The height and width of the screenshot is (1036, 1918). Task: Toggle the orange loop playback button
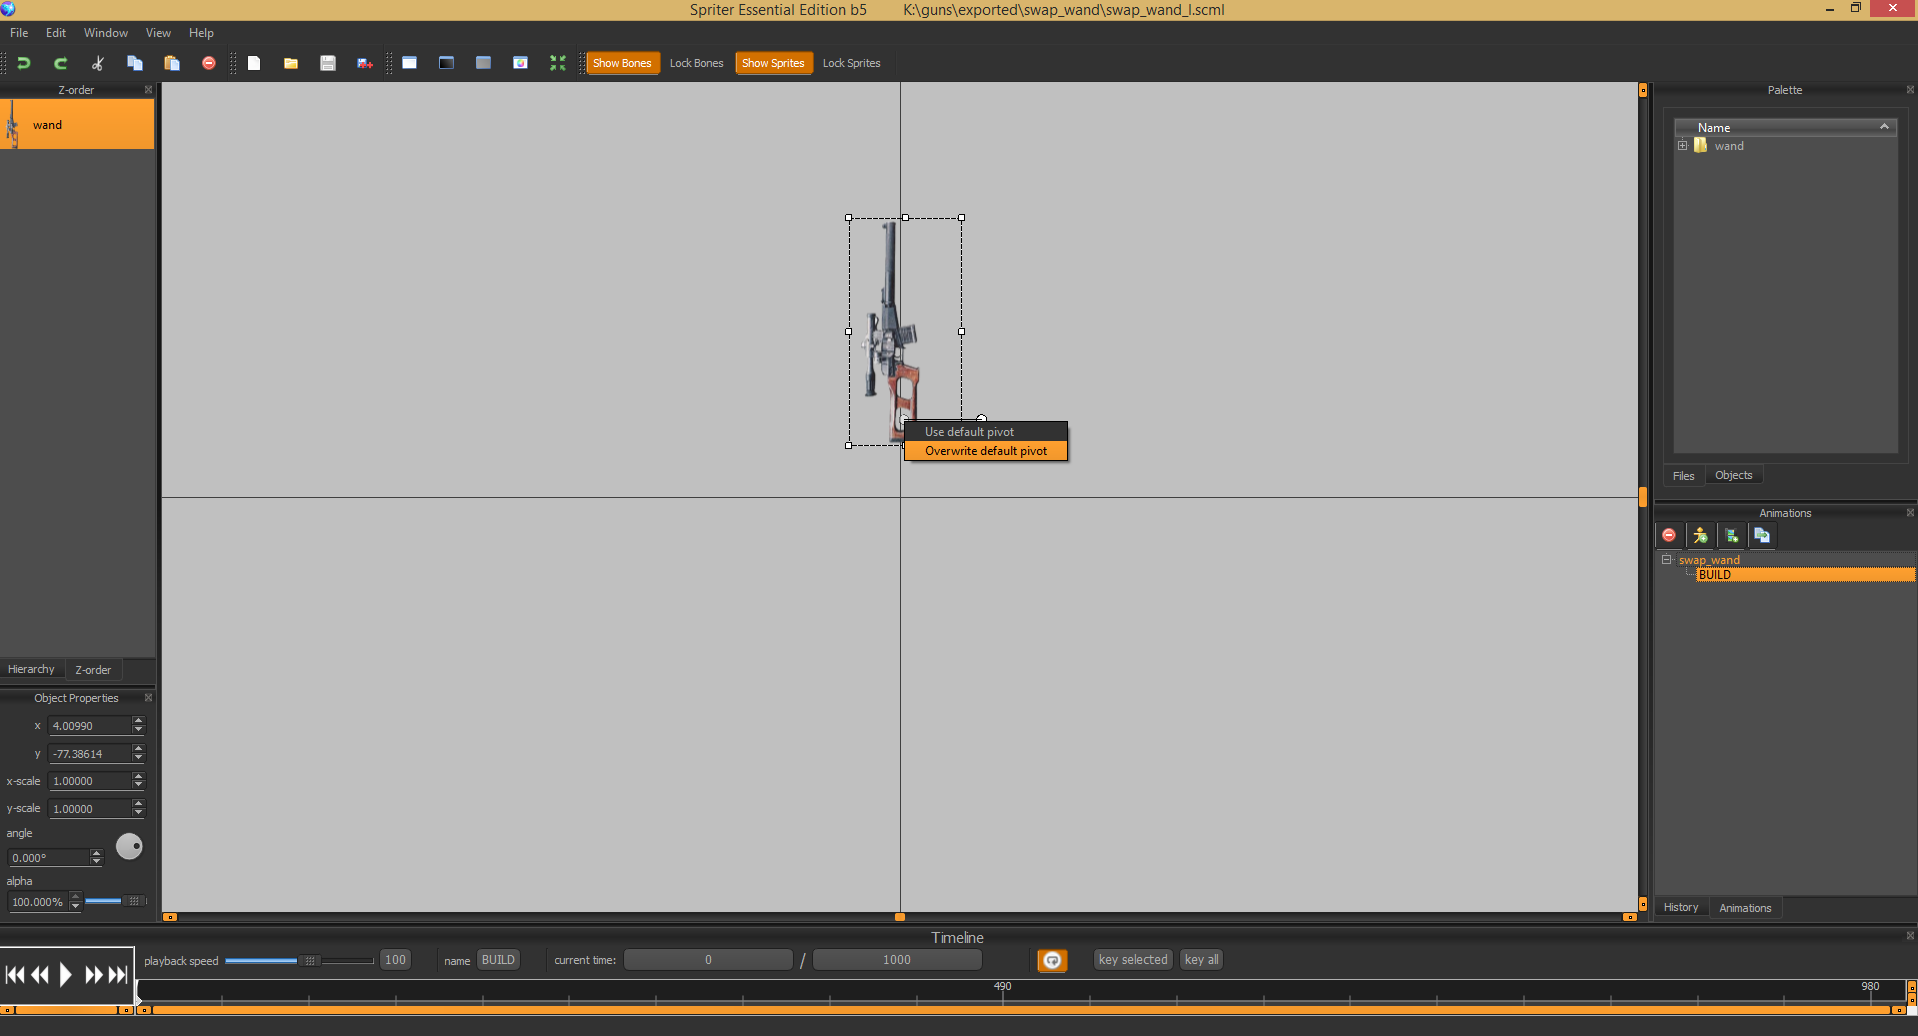coord(1052,960)
